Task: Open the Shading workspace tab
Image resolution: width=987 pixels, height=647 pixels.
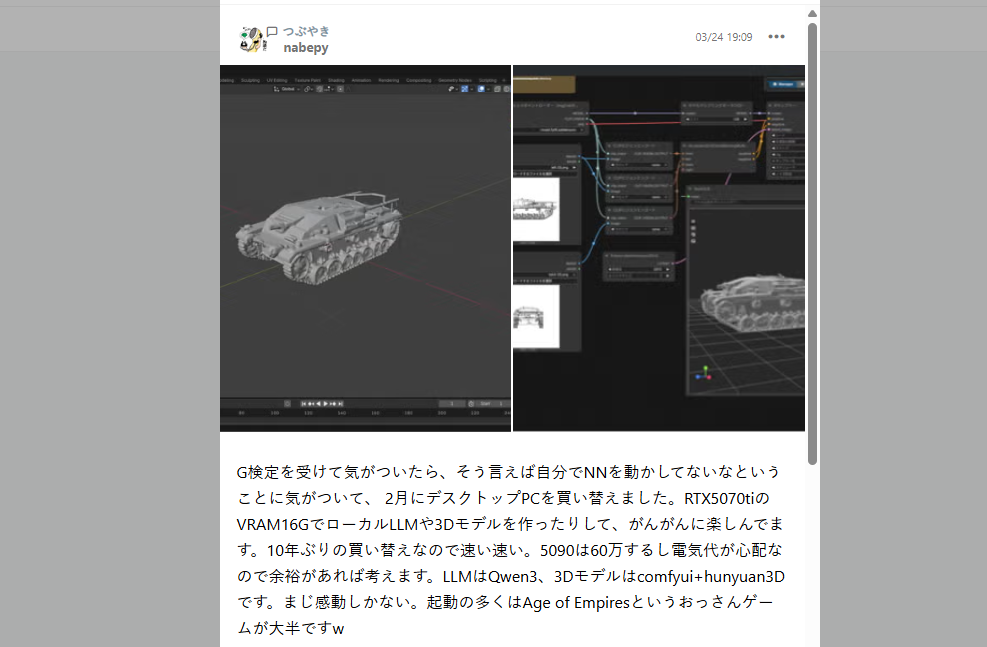Action: pyautogui.click(x=336, y=80)
